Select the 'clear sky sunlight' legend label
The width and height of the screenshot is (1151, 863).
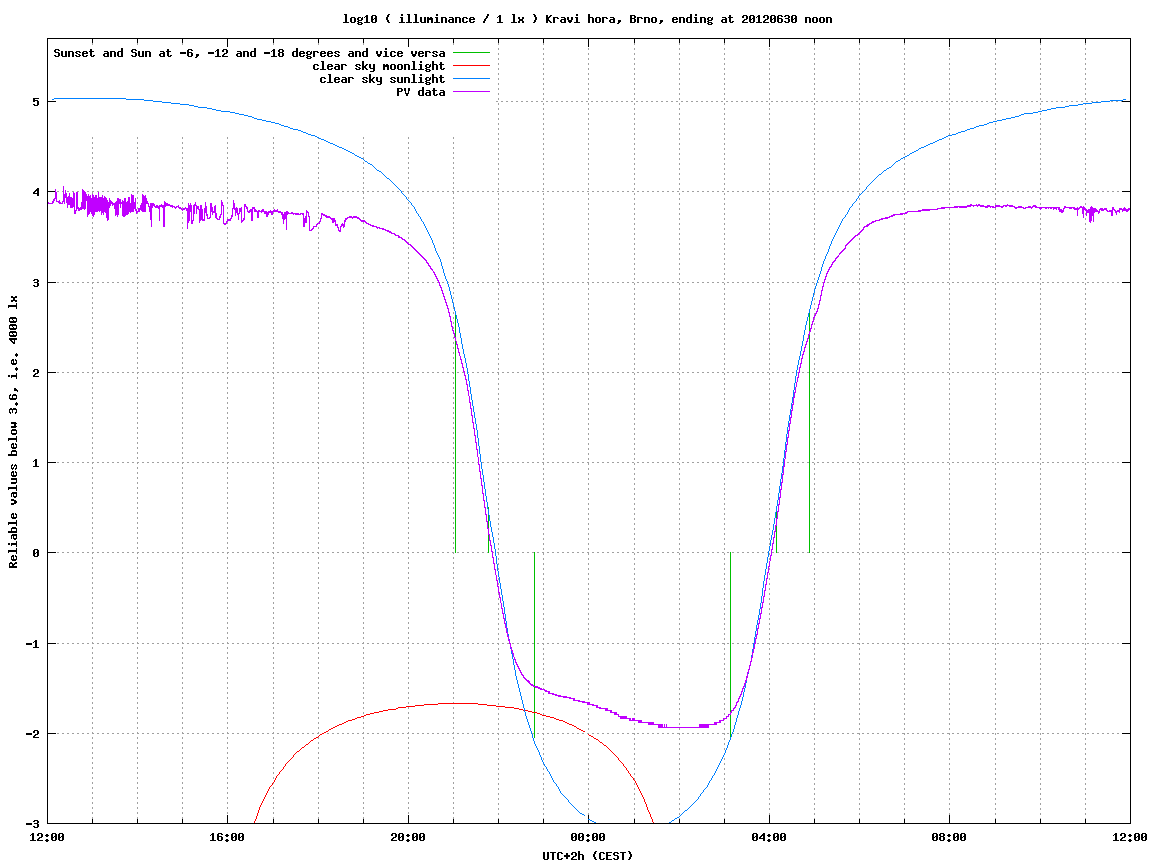[x=382, y=79]
